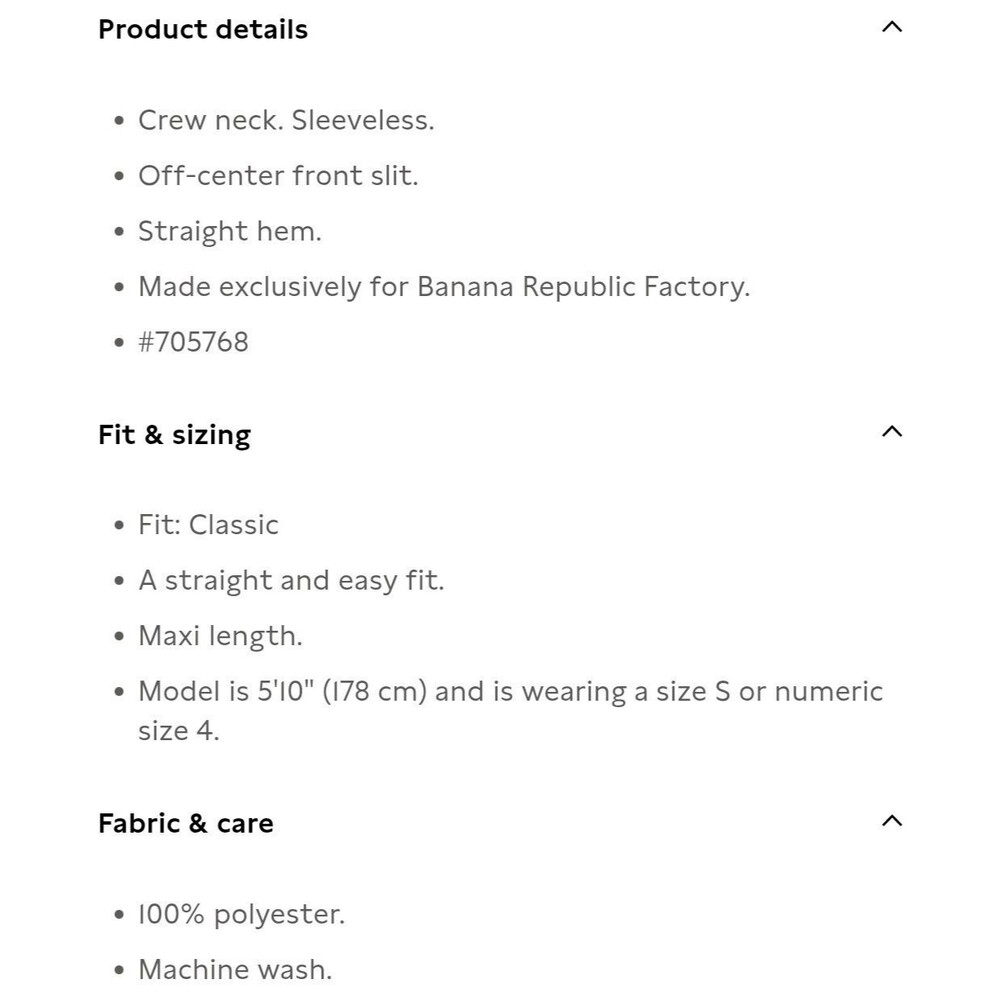Click the Product details heading
The width and height of the screenshot is (1000, 1000).
pos(203,30)
